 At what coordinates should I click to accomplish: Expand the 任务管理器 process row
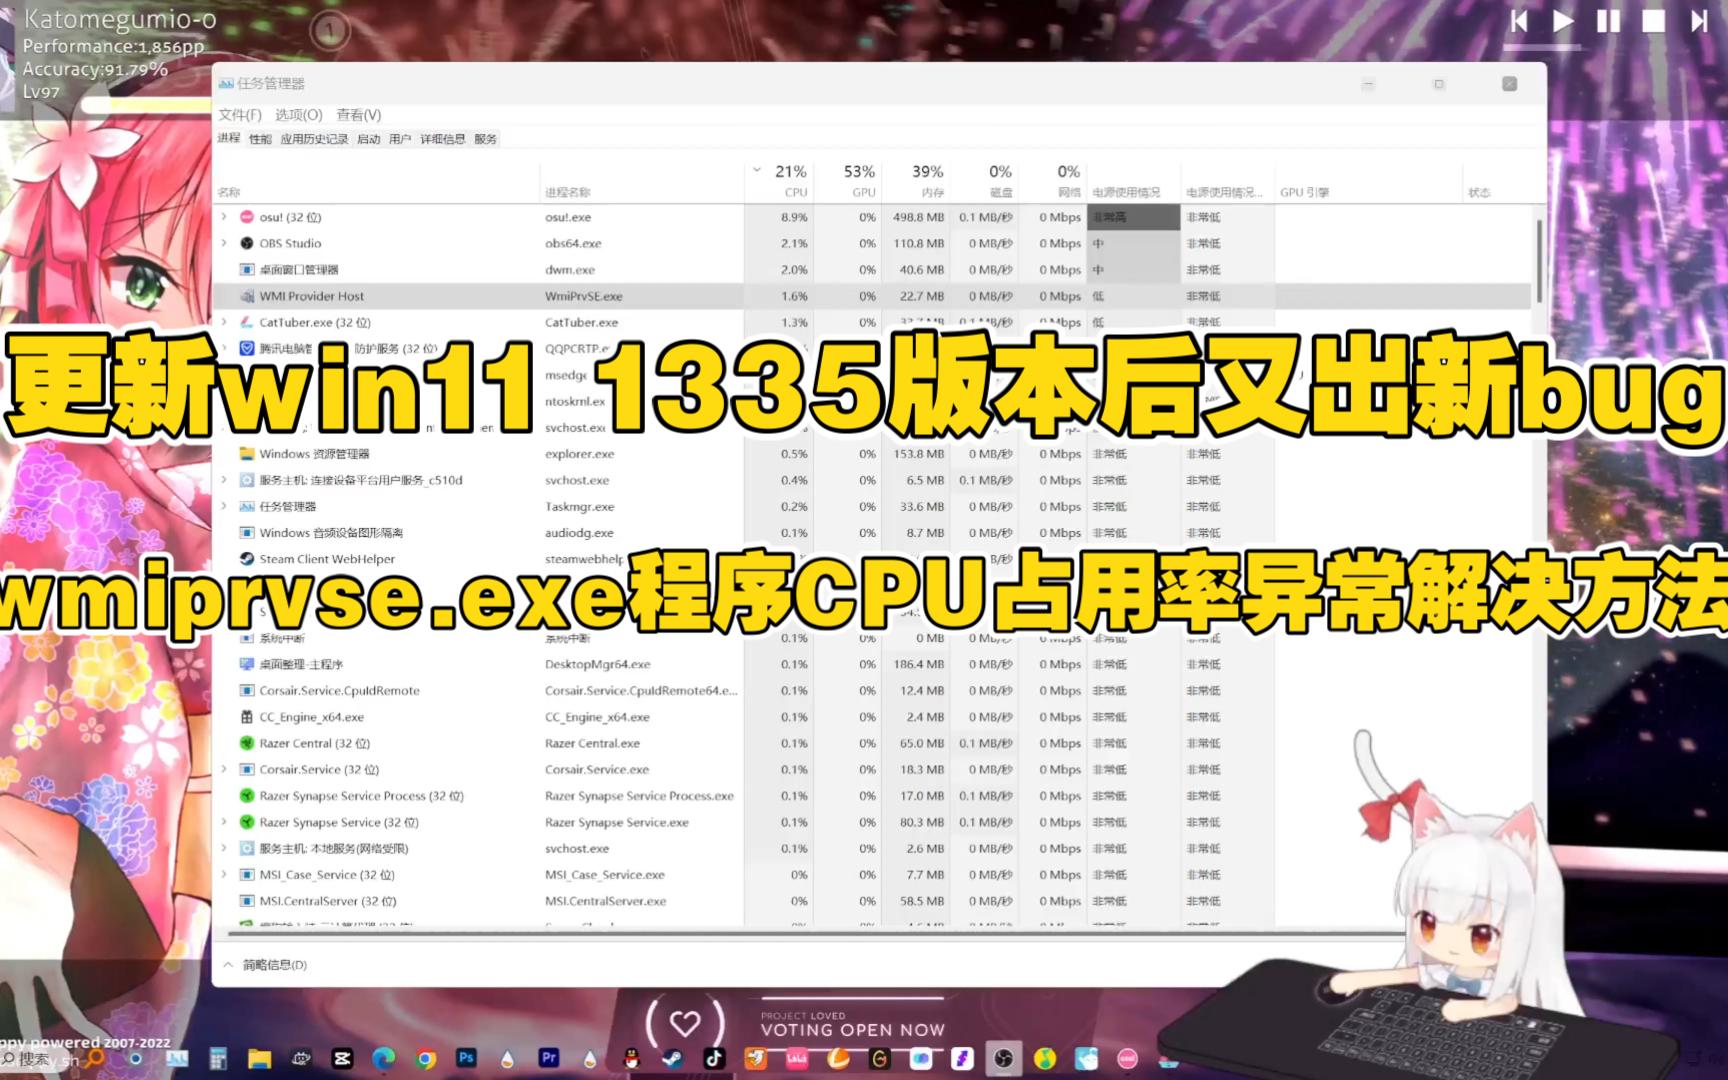224,506
